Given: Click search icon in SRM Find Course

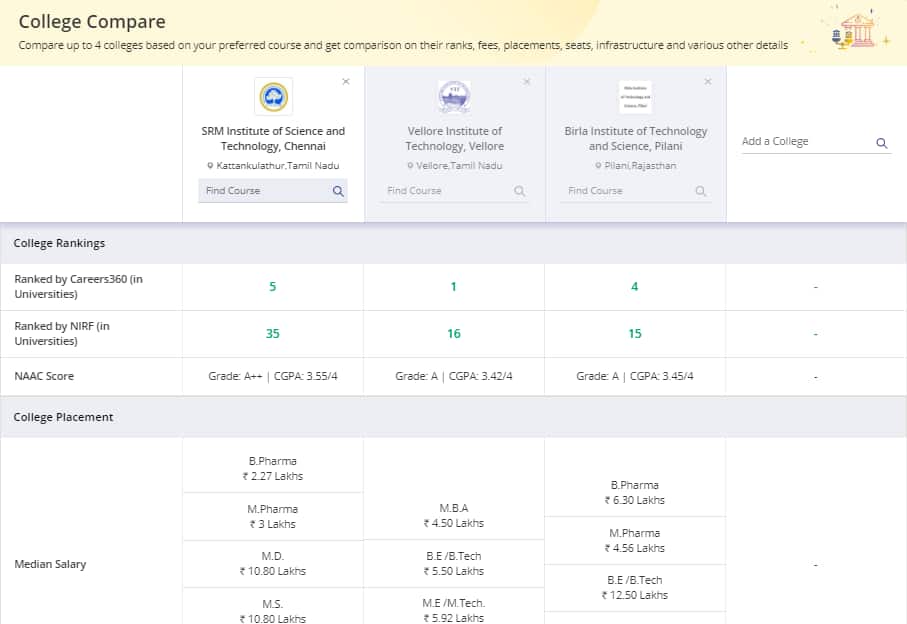Looking at the screenshot, I should tap(338, 191).
